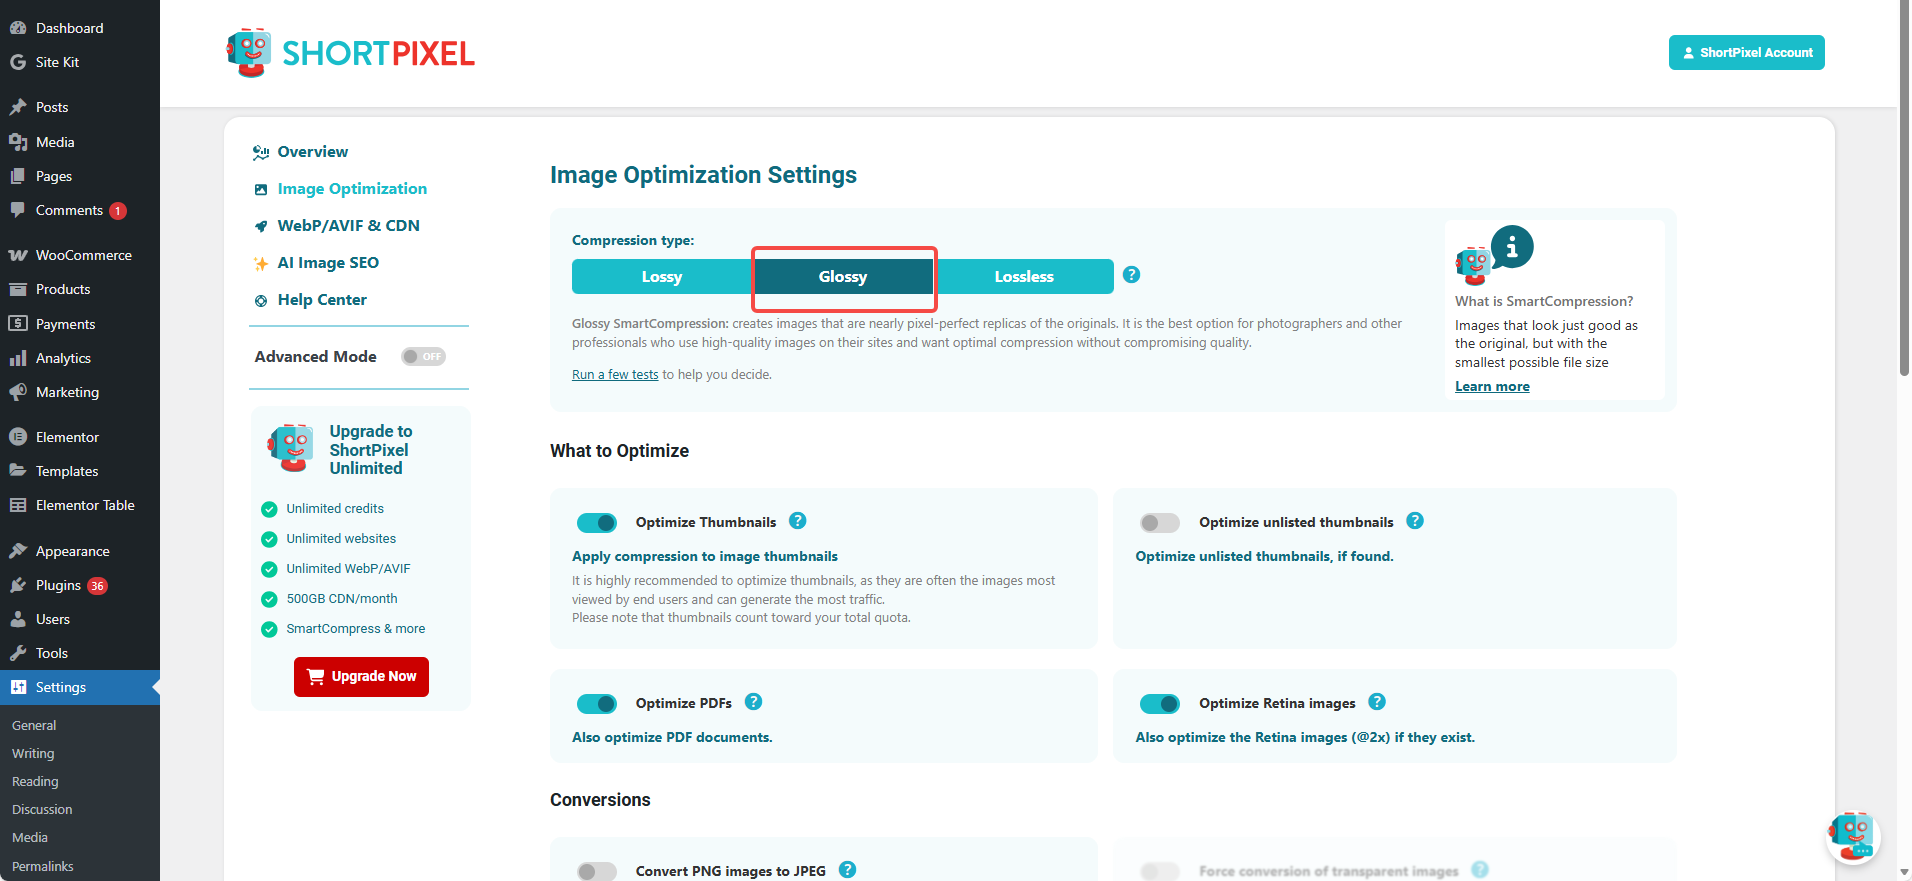The height and width of the screenshot is (881, 1912).
Task: Click the Comments speech bubble icon
Action: pyautogui.click(x=18, y=210)
